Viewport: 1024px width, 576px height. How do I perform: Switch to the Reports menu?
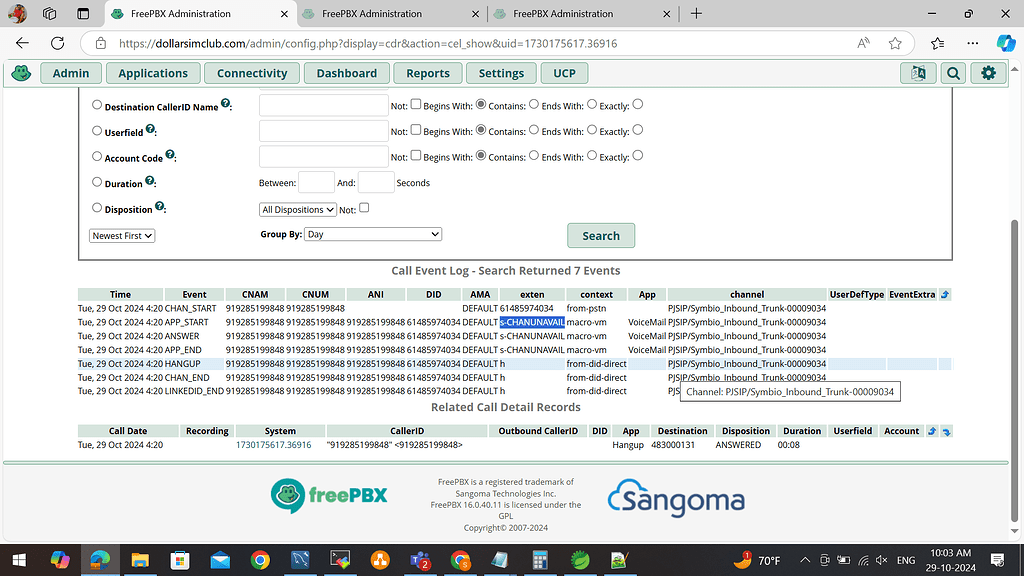coord(427,73)
